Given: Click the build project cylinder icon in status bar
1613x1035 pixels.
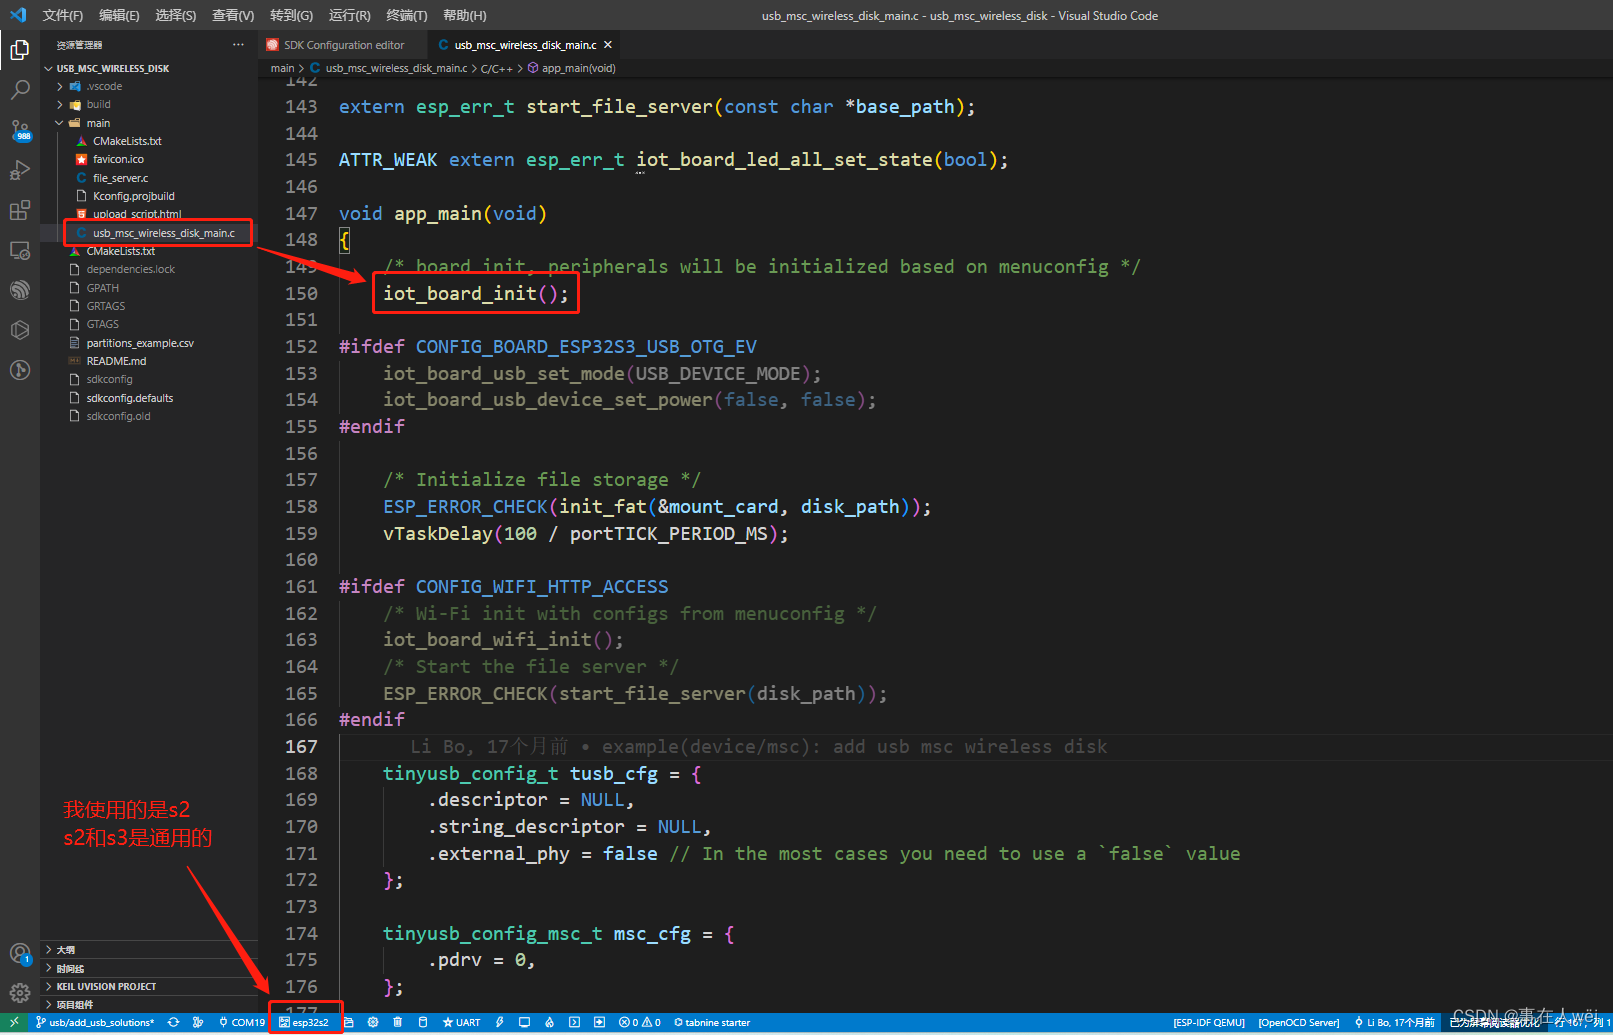Looking at the screenshot, I should point(423,1022).
